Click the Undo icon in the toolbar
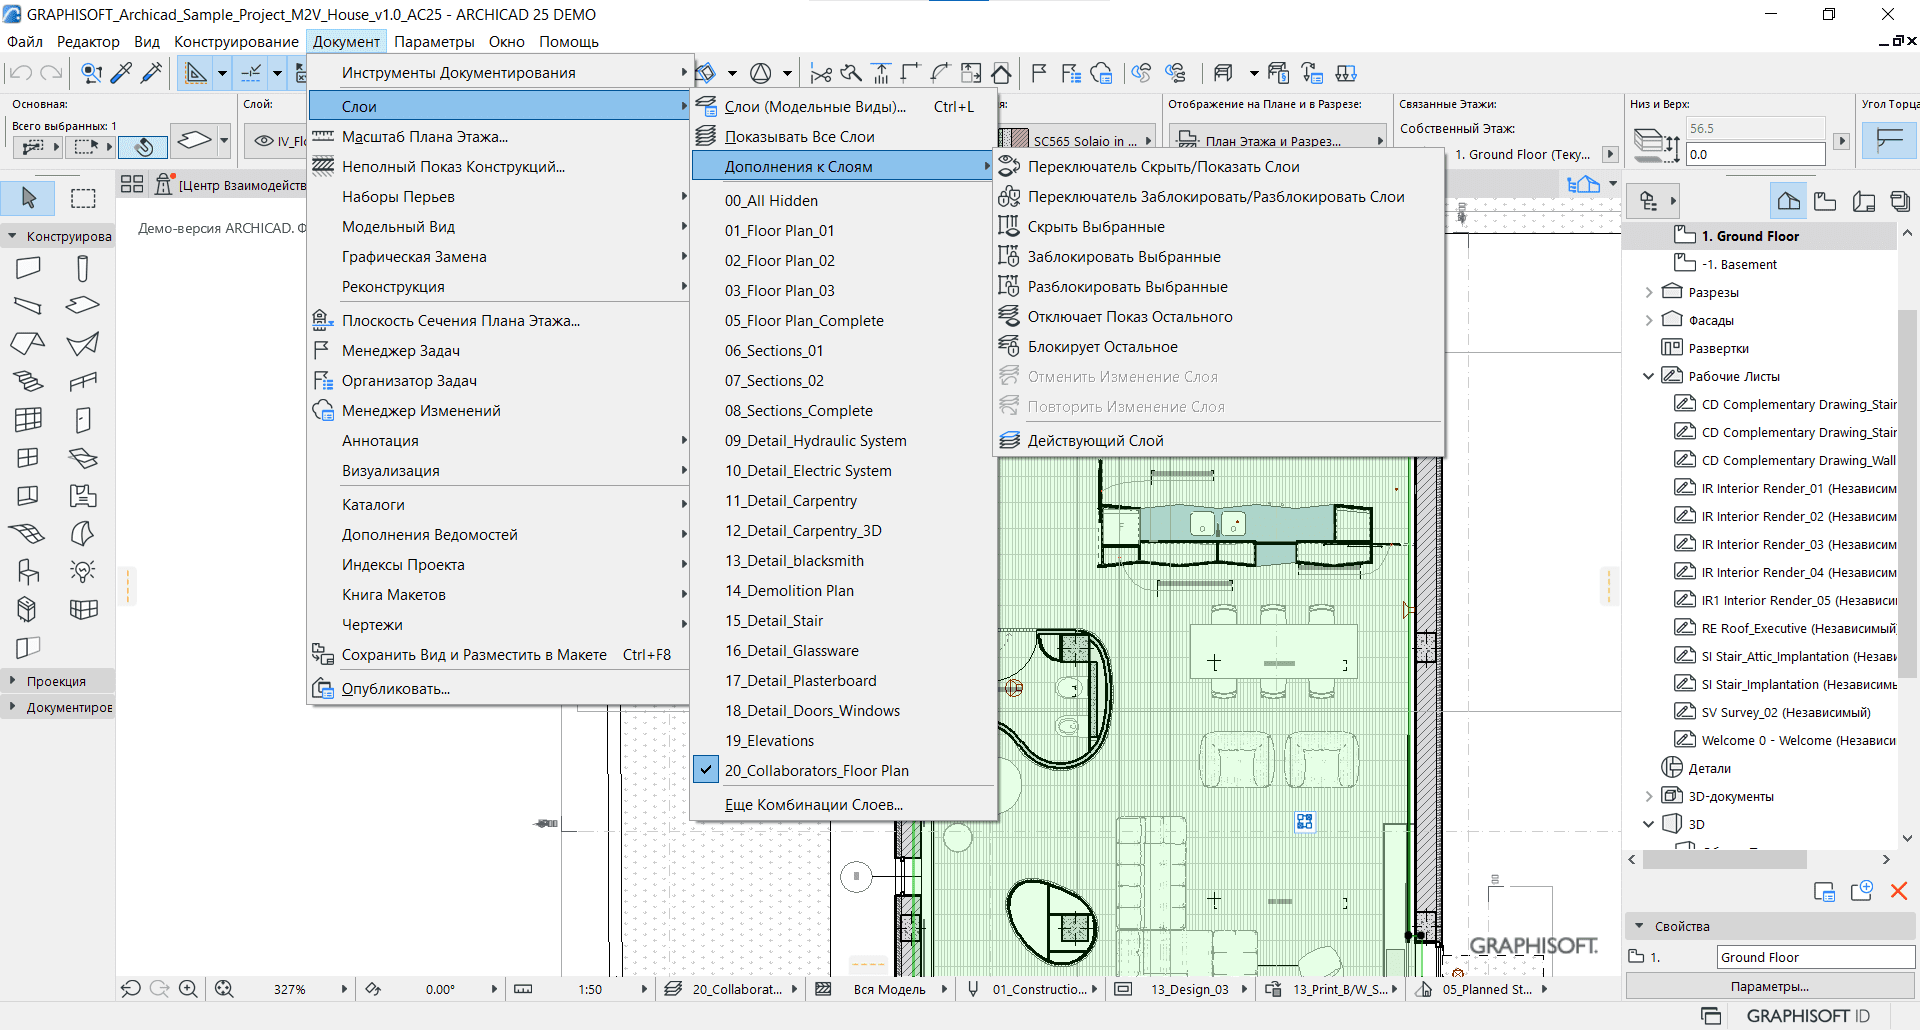The height and width of the screenshot is (1030, 1920). tap(21, 73)
